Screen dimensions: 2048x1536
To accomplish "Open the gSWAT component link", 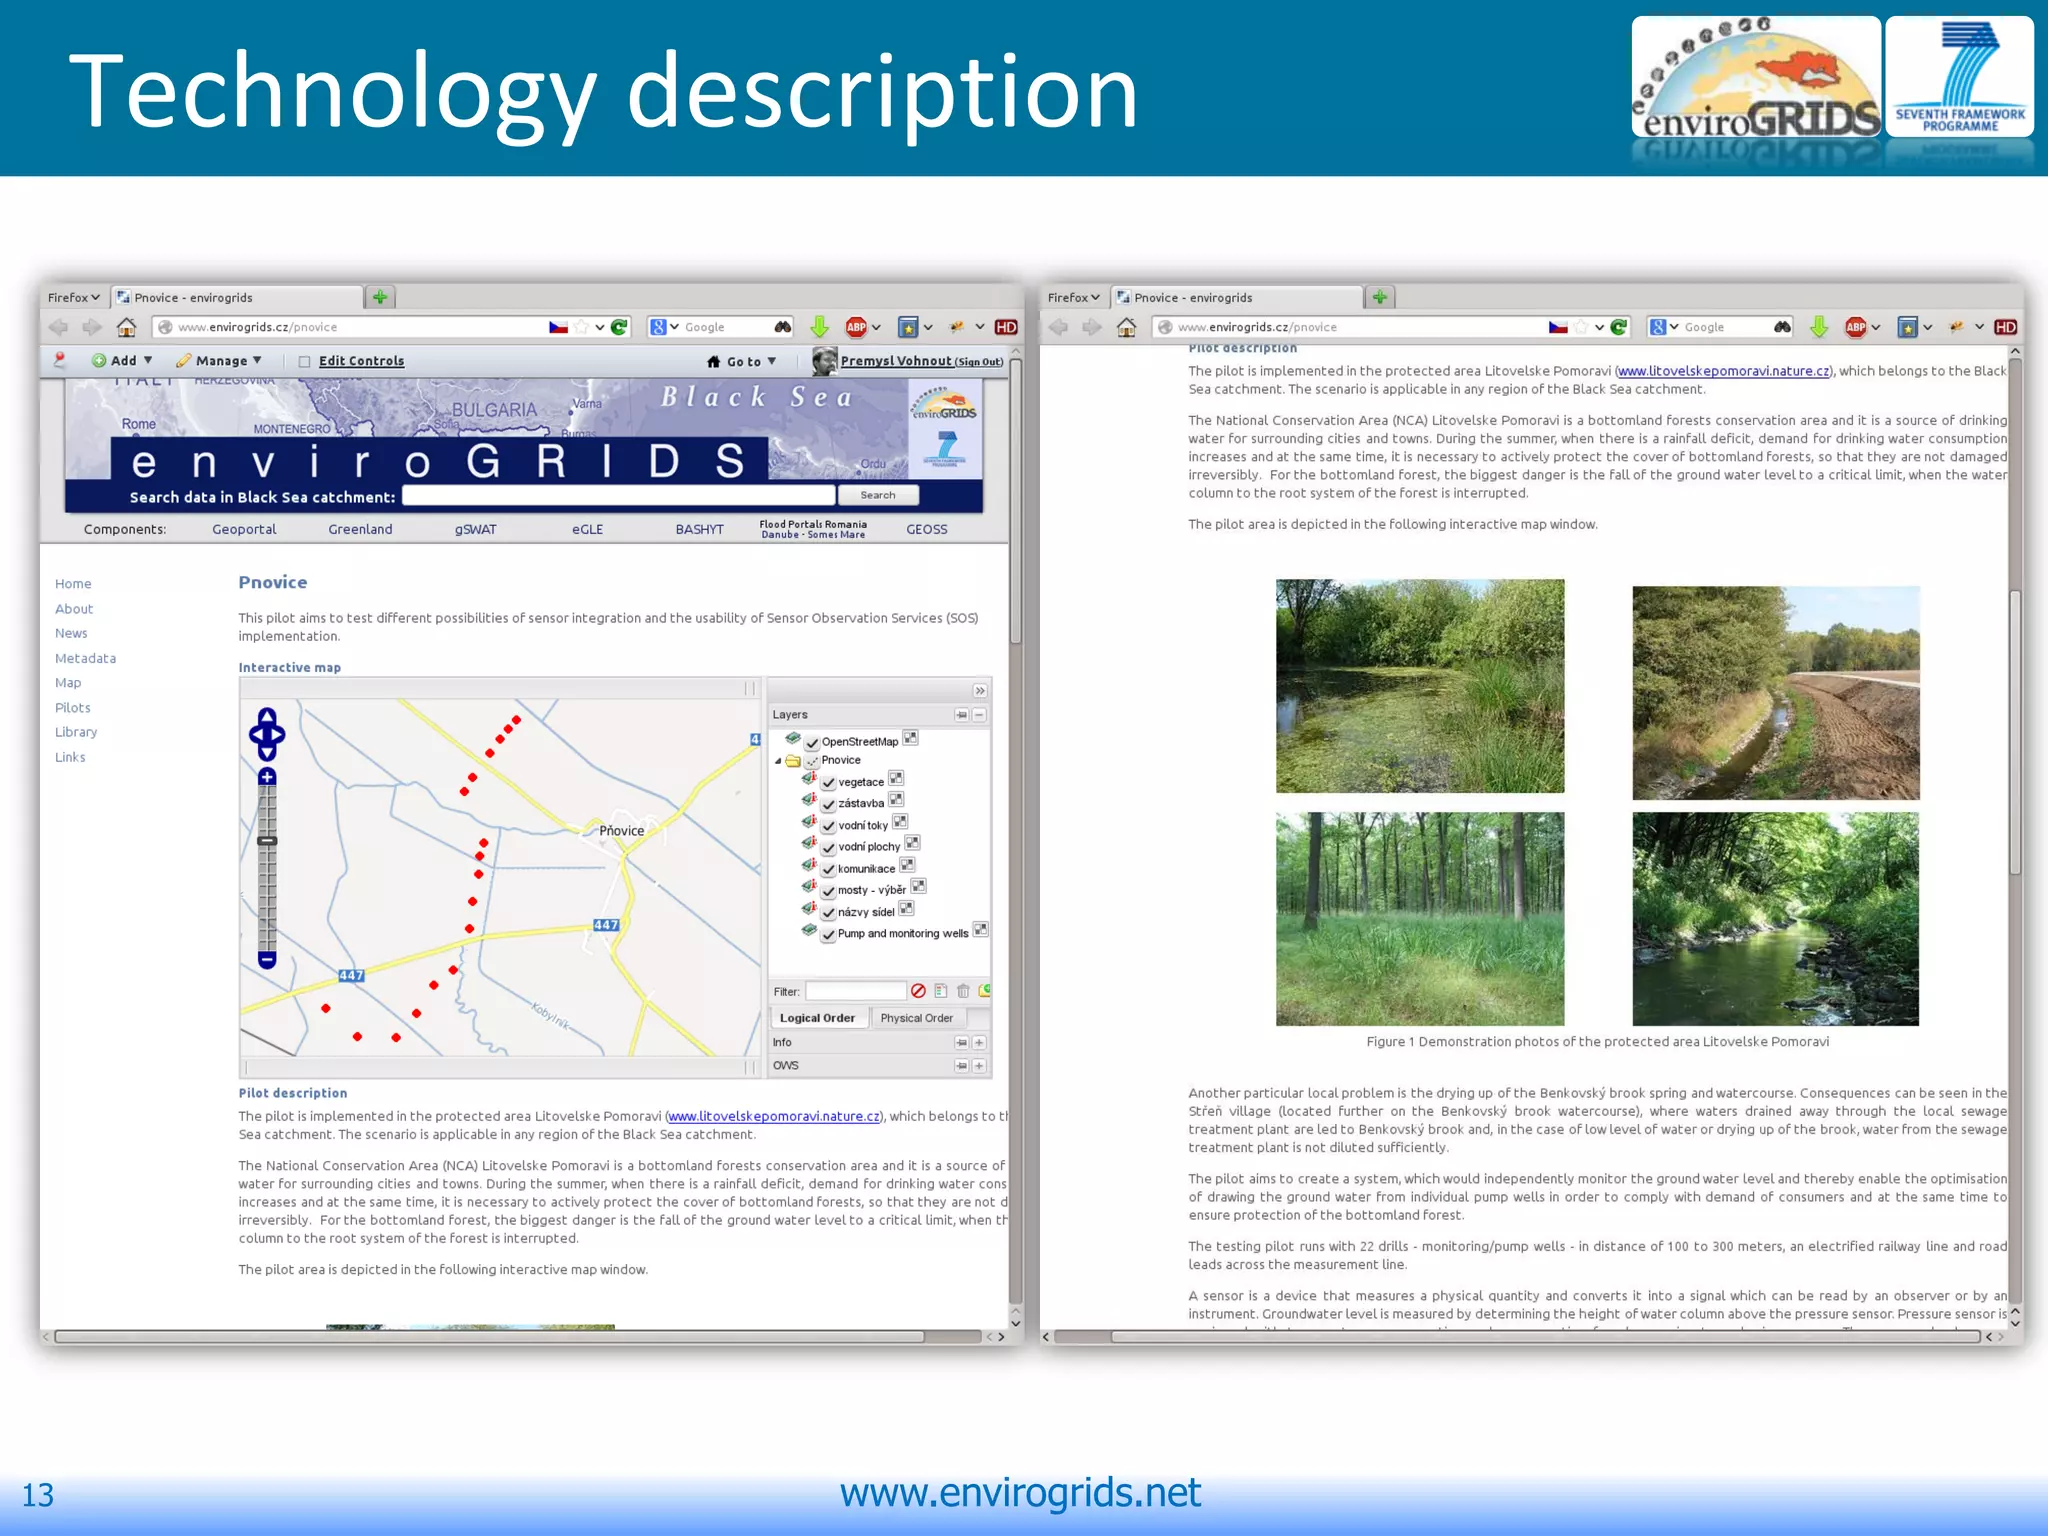I will pos(476,529).
